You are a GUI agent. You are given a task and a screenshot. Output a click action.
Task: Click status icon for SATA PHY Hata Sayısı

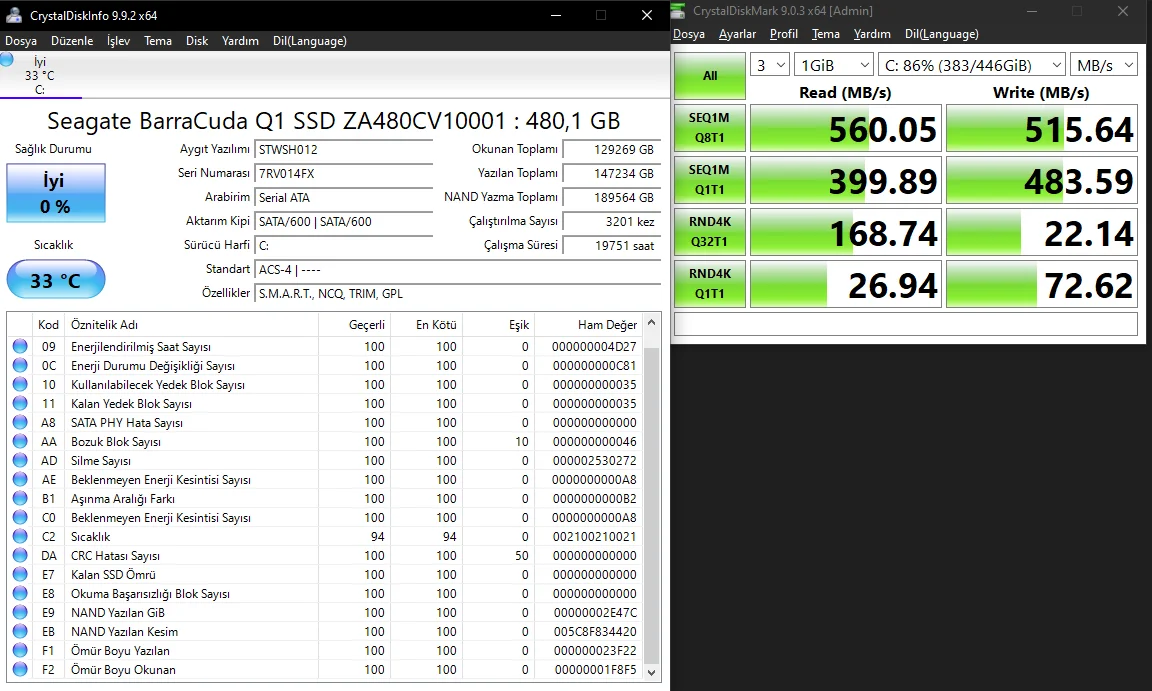20,423
